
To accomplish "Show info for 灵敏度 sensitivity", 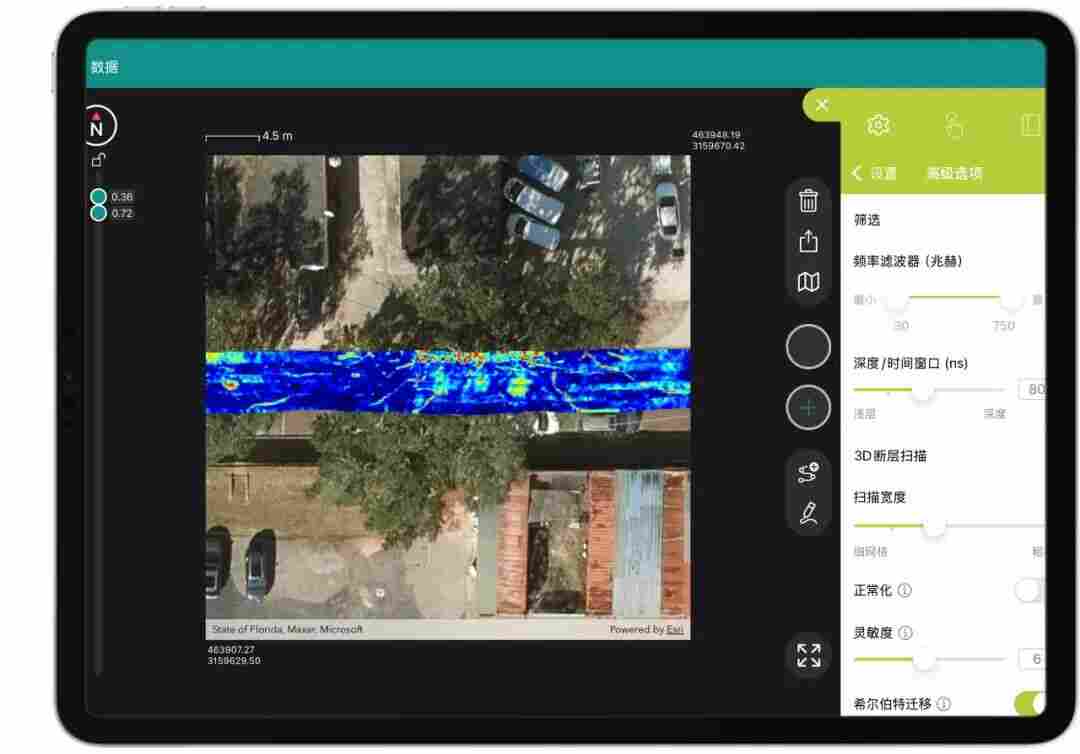I will click(x=905, y=633).
